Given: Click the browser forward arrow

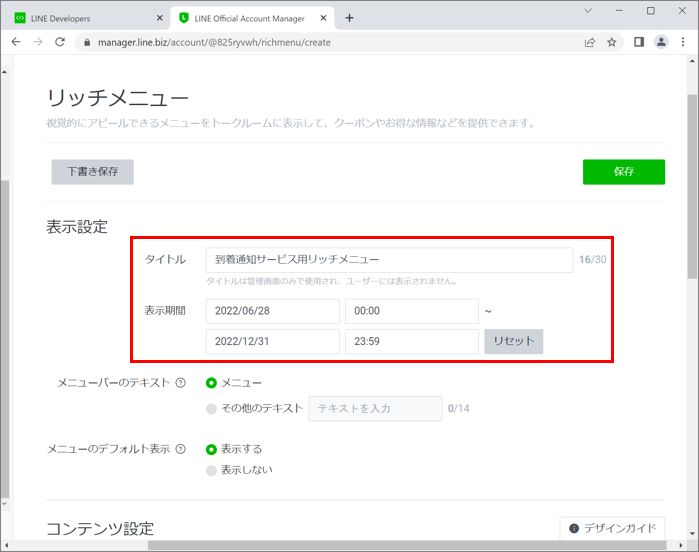Looking at the screenshot, I should [x=38, y=42].
